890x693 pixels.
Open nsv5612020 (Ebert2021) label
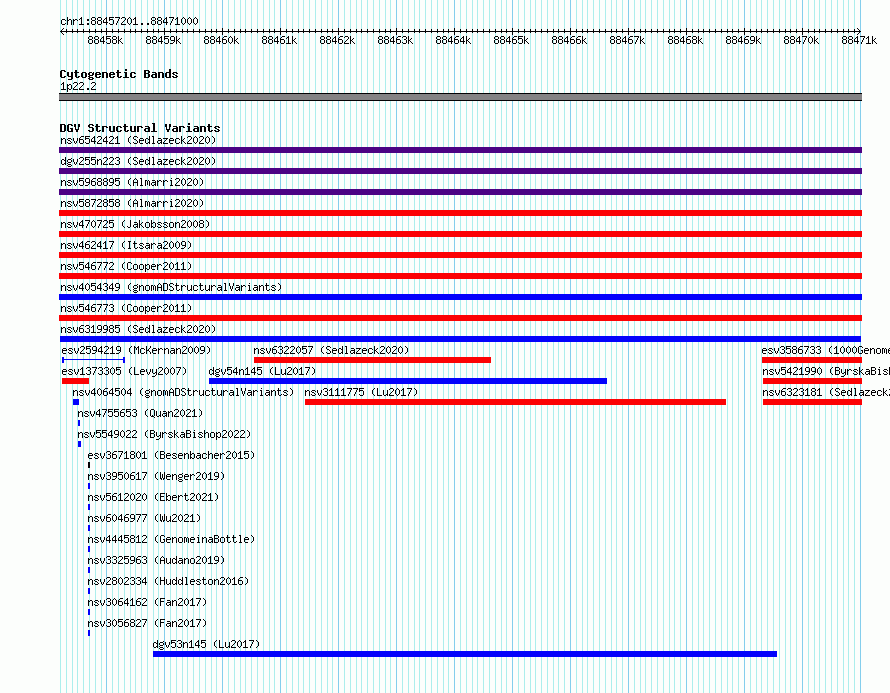pos(153,497)
